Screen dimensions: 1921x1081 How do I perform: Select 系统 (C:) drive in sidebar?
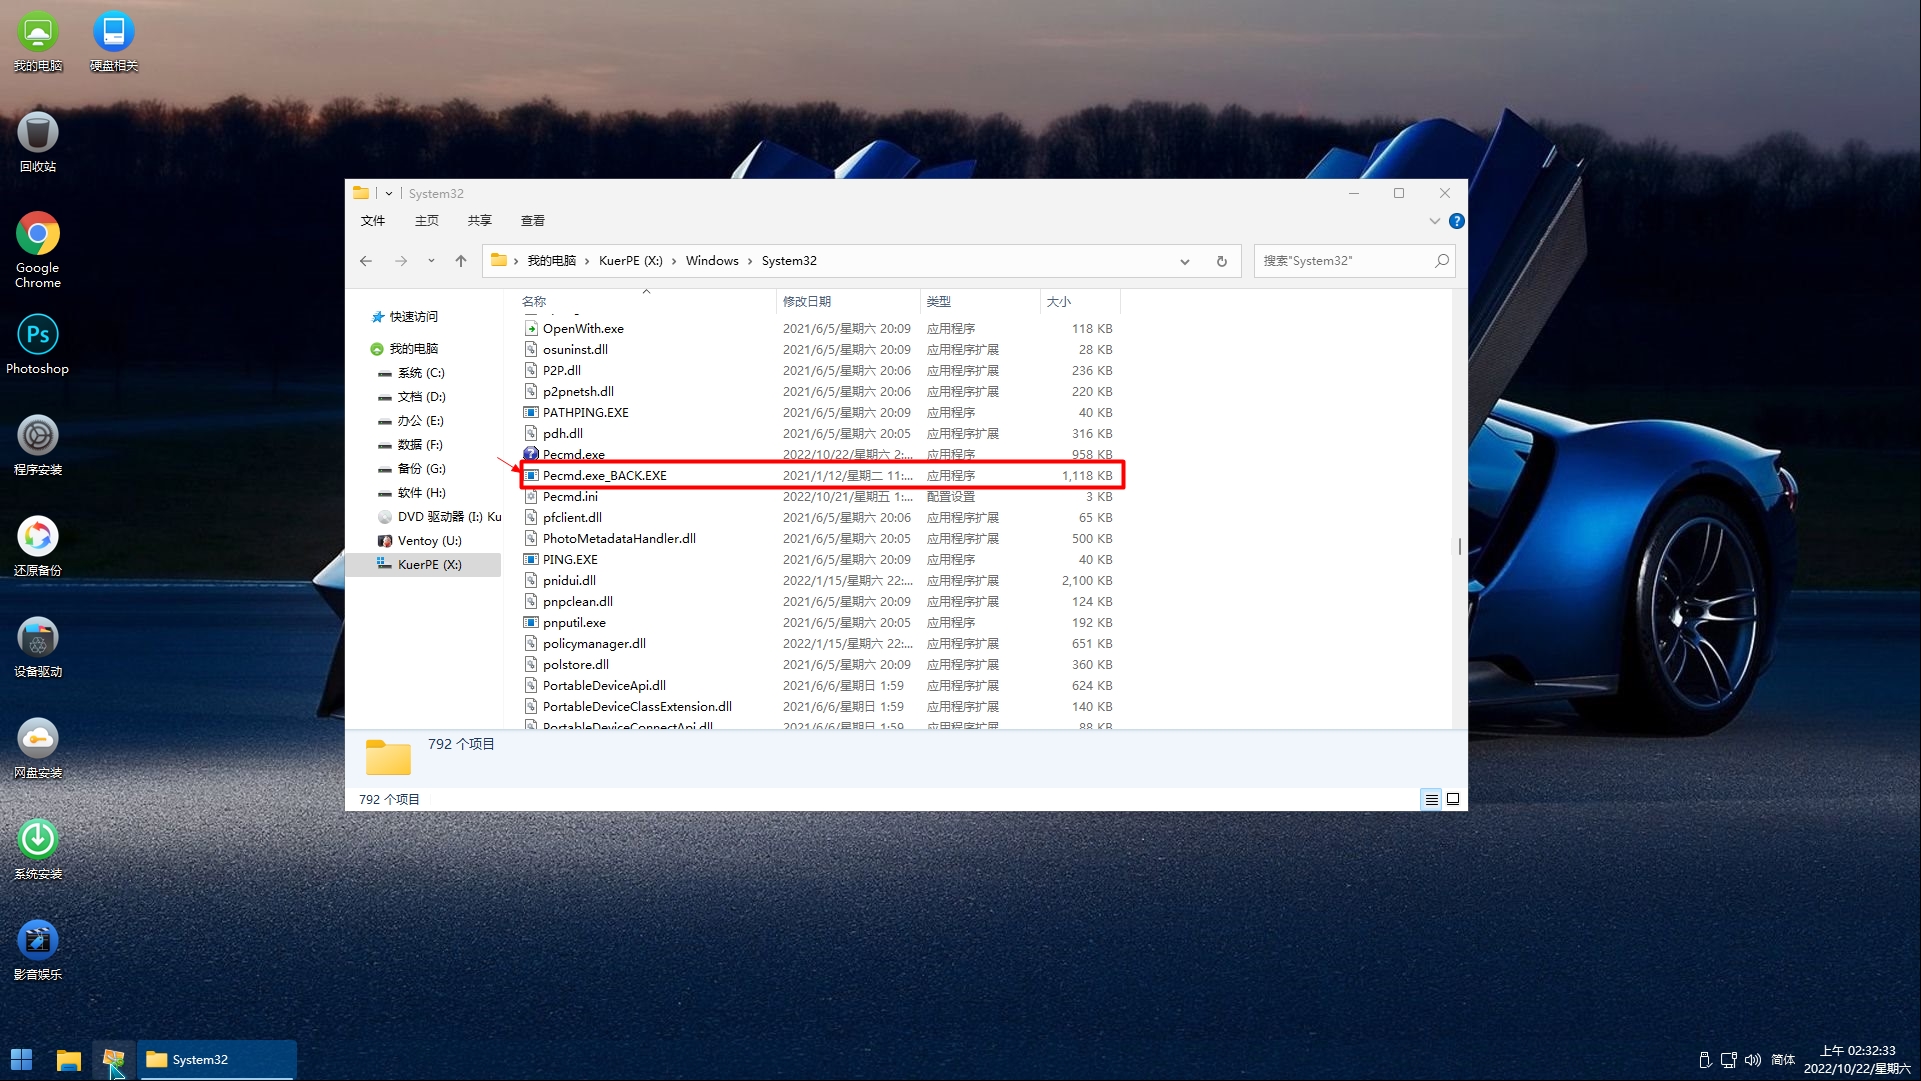421,373
